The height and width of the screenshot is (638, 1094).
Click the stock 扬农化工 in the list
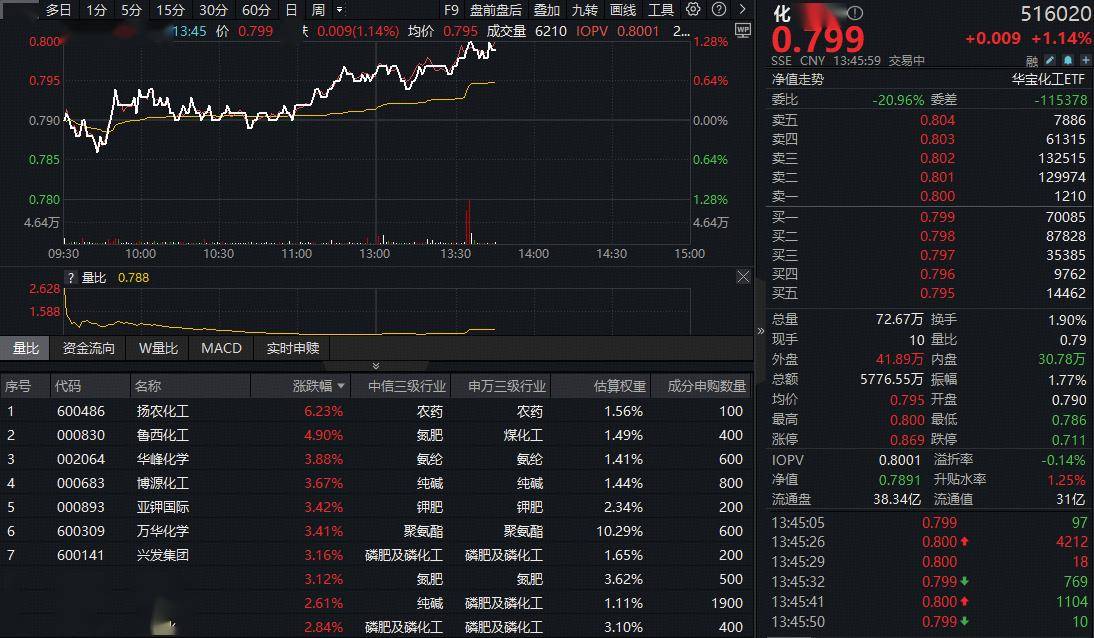(164, 410)
